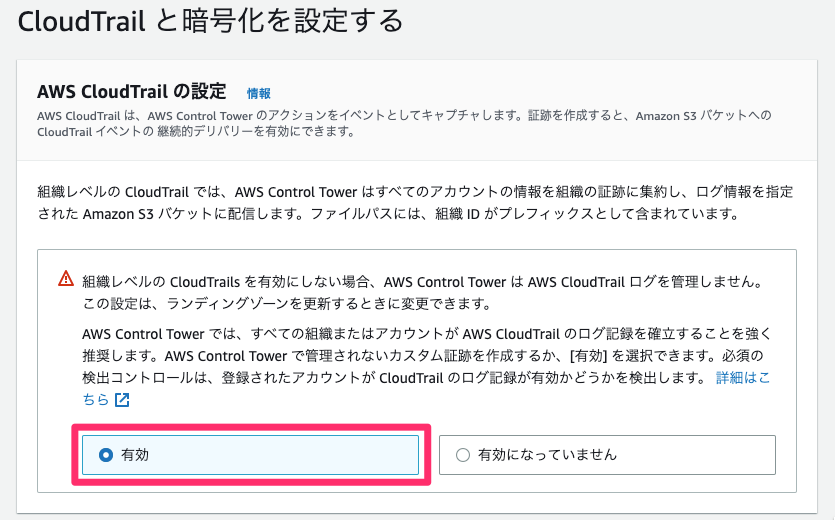Viewport: 835px width, 520px height.
Task: Select the 有効になっていません radio circle
Action: click(x=463, y=455)
